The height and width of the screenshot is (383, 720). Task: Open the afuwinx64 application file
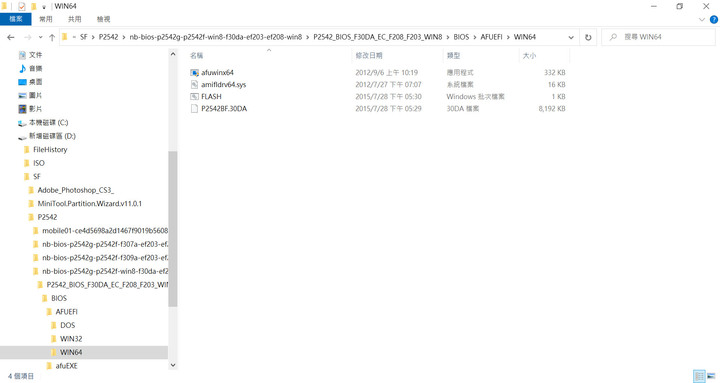[217, 73]
